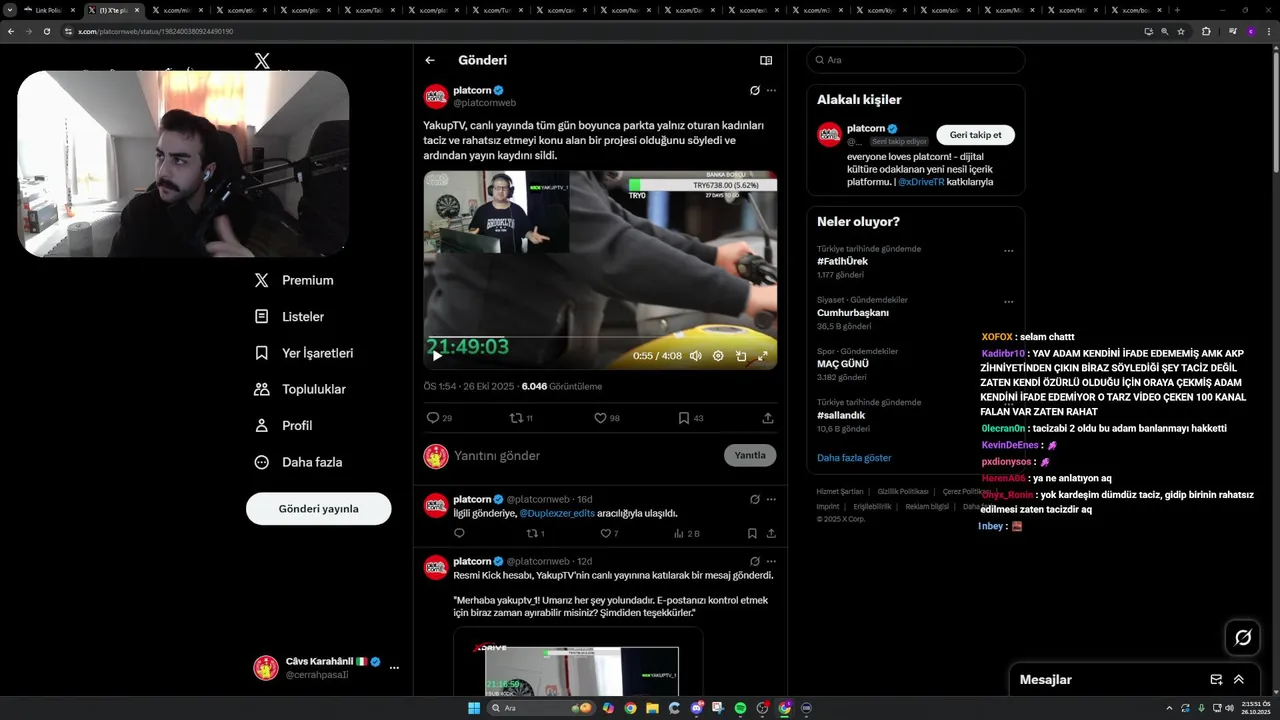Open Discord from the taskbar
Screen dimensions: 1280x720
tap(696, 708)
